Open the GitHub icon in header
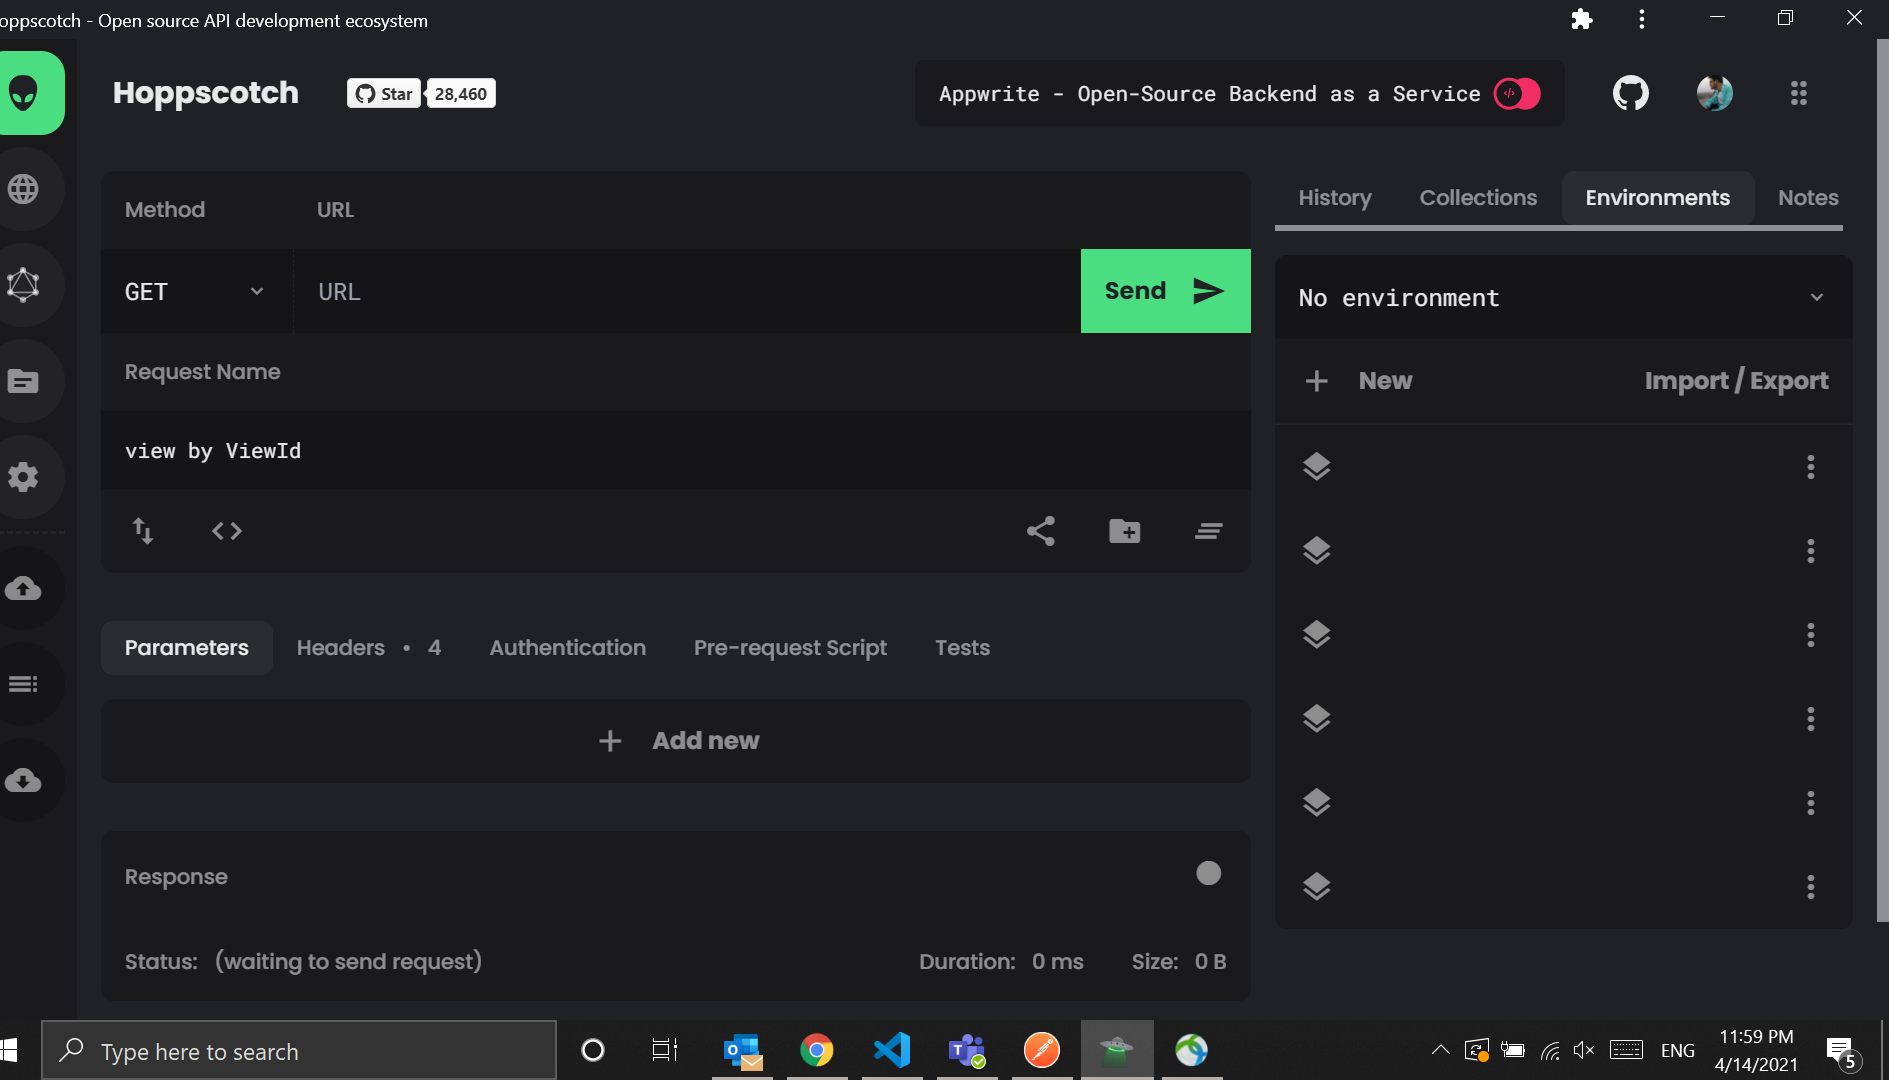This screenshot has width=1889, height=1080. [1631, 93]
